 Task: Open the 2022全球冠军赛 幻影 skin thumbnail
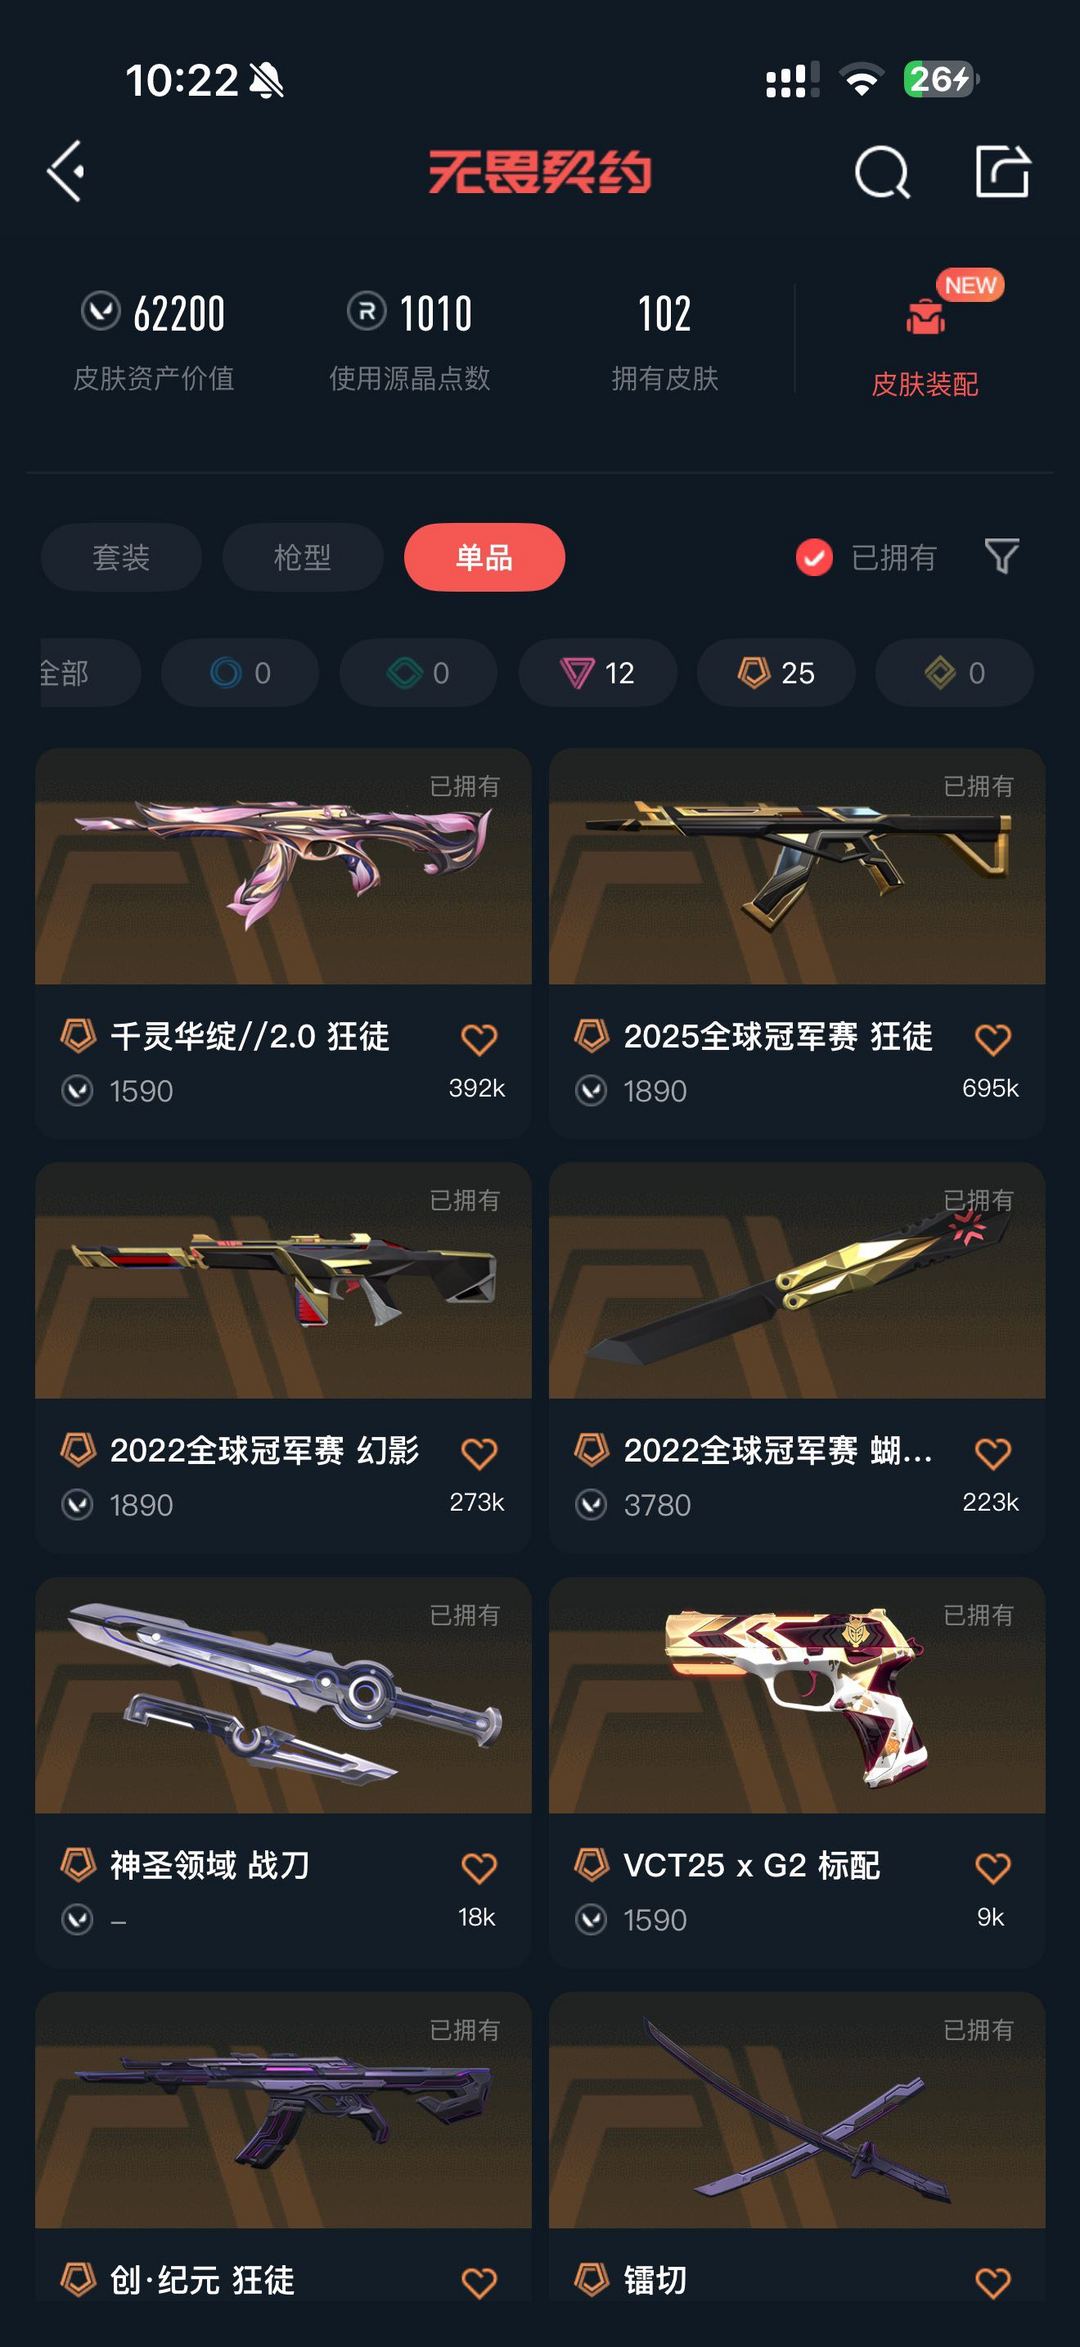(283, 1280)
